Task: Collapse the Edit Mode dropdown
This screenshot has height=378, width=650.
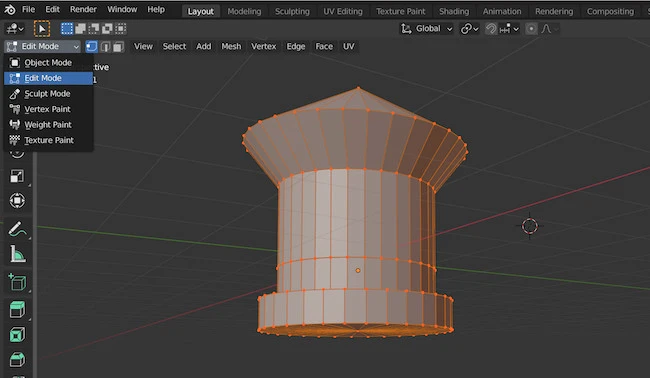Action: (42, 46)
